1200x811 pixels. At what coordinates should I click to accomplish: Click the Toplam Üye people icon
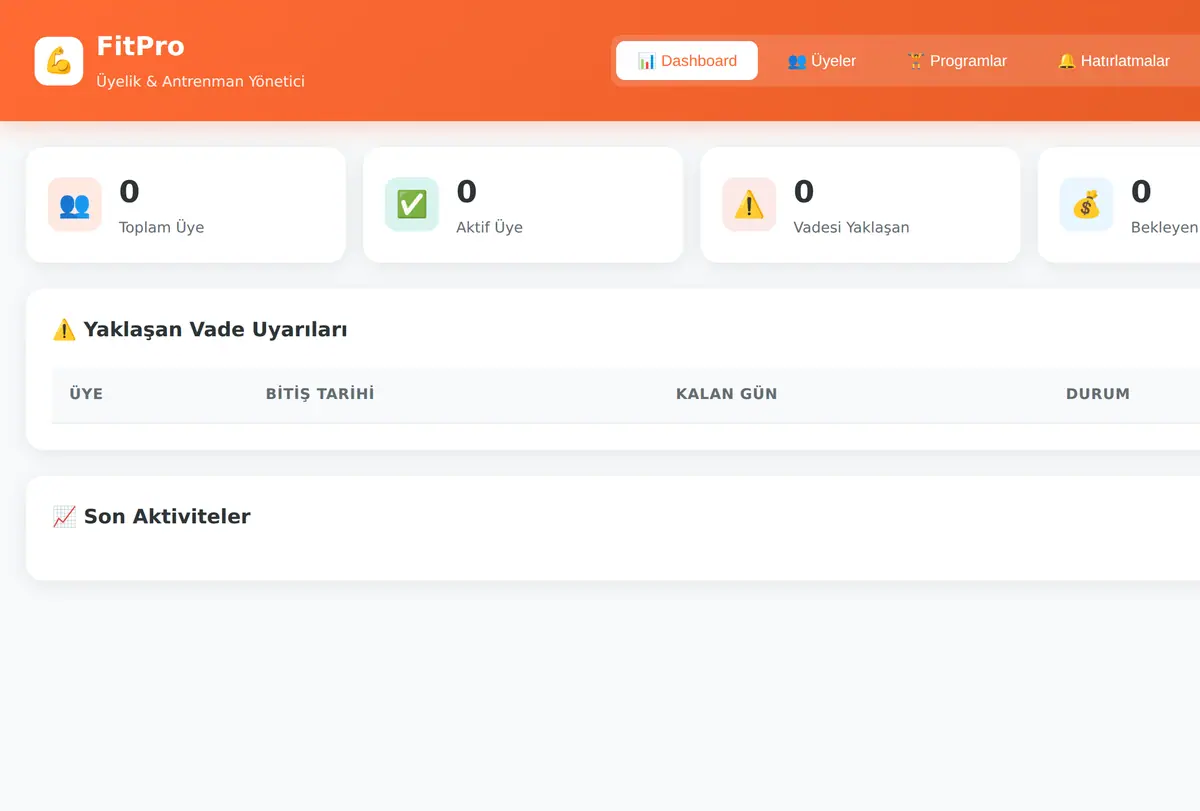coord(75,205)
